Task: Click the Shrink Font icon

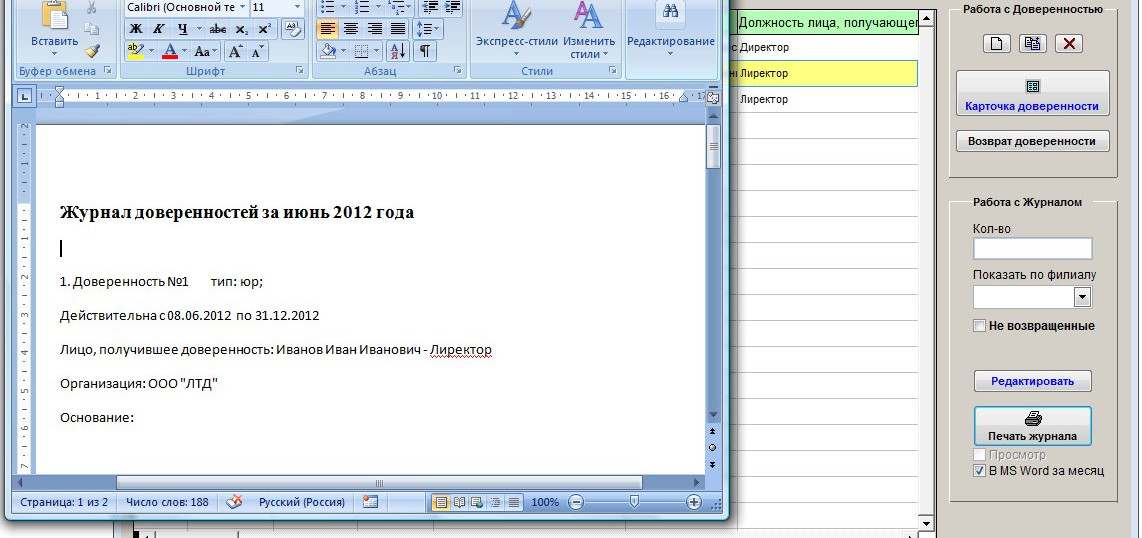Action: pos(257,51)
